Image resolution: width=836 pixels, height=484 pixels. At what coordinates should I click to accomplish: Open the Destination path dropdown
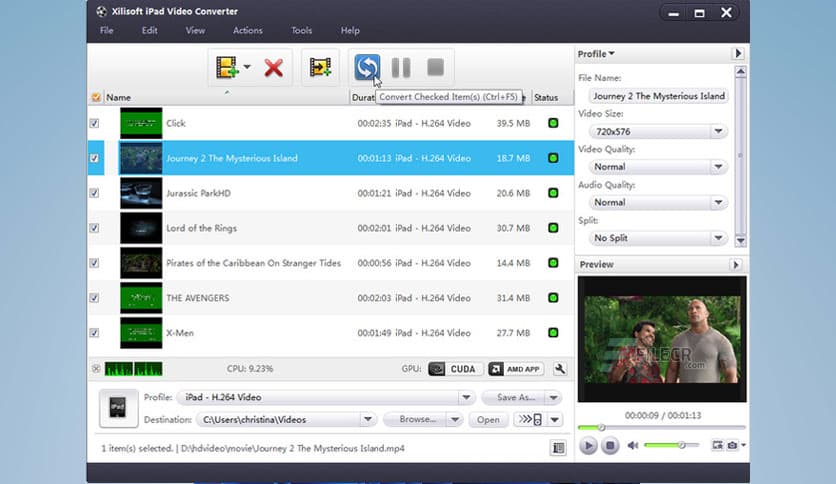click(x=367, y=420)
